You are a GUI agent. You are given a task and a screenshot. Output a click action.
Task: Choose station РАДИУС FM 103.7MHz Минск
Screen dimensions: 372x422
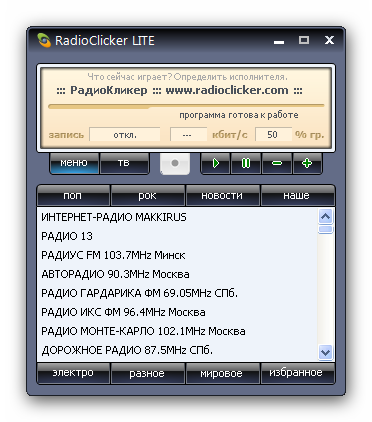coord(177,255)
